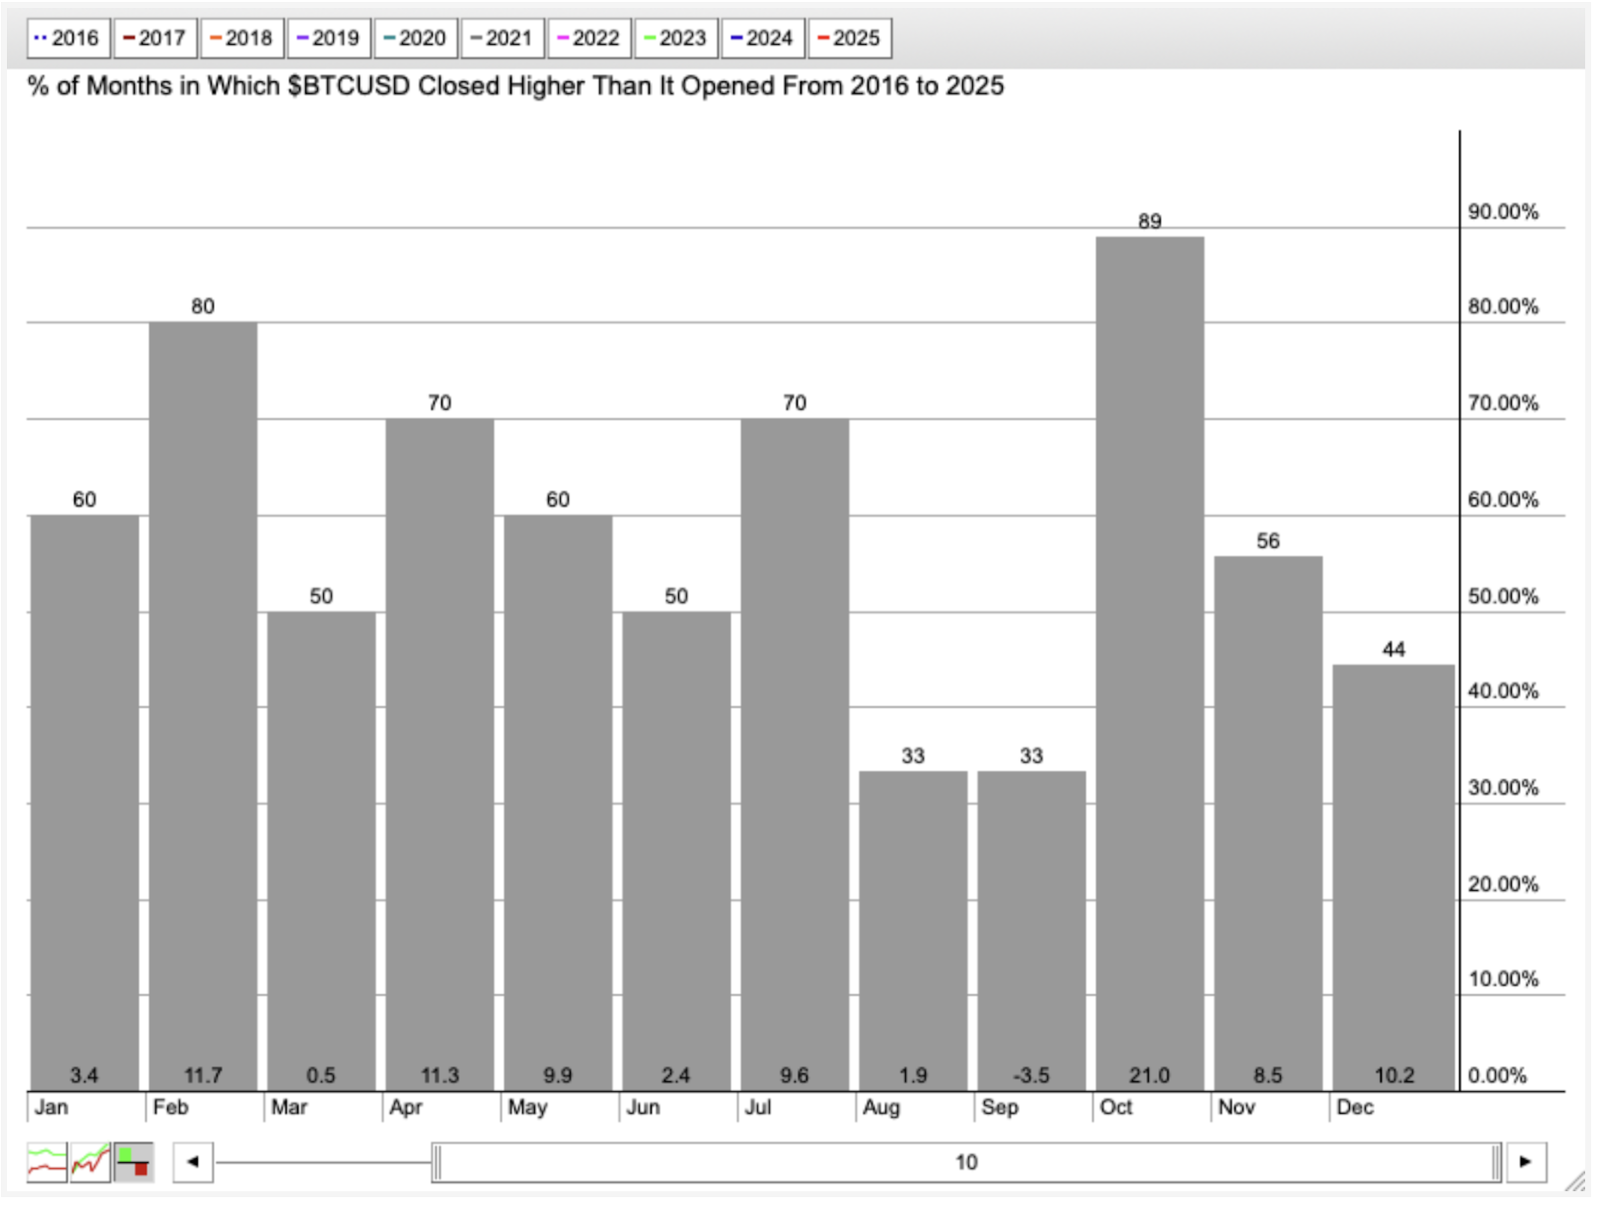Image resolution: width=1600 pixels, height=1207 pixels.
Task: Click the 80.00% y-axis label
Action: pyautogui.click(x=1503, y=307)
